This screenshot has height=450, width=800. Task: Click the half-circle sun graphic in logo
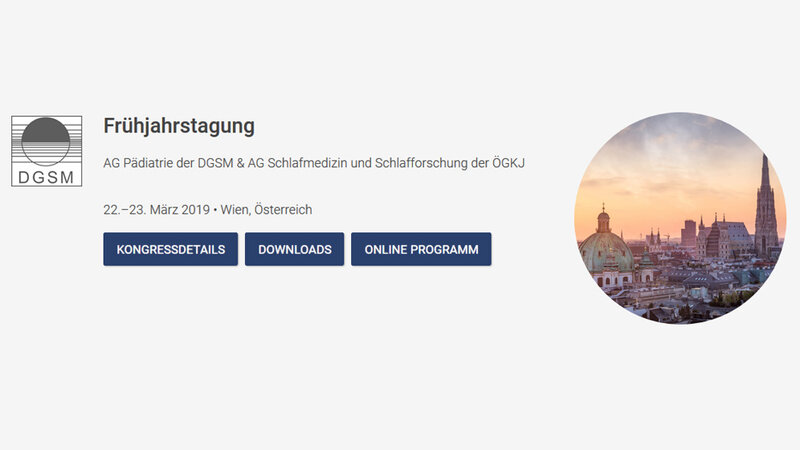[46, 135]
